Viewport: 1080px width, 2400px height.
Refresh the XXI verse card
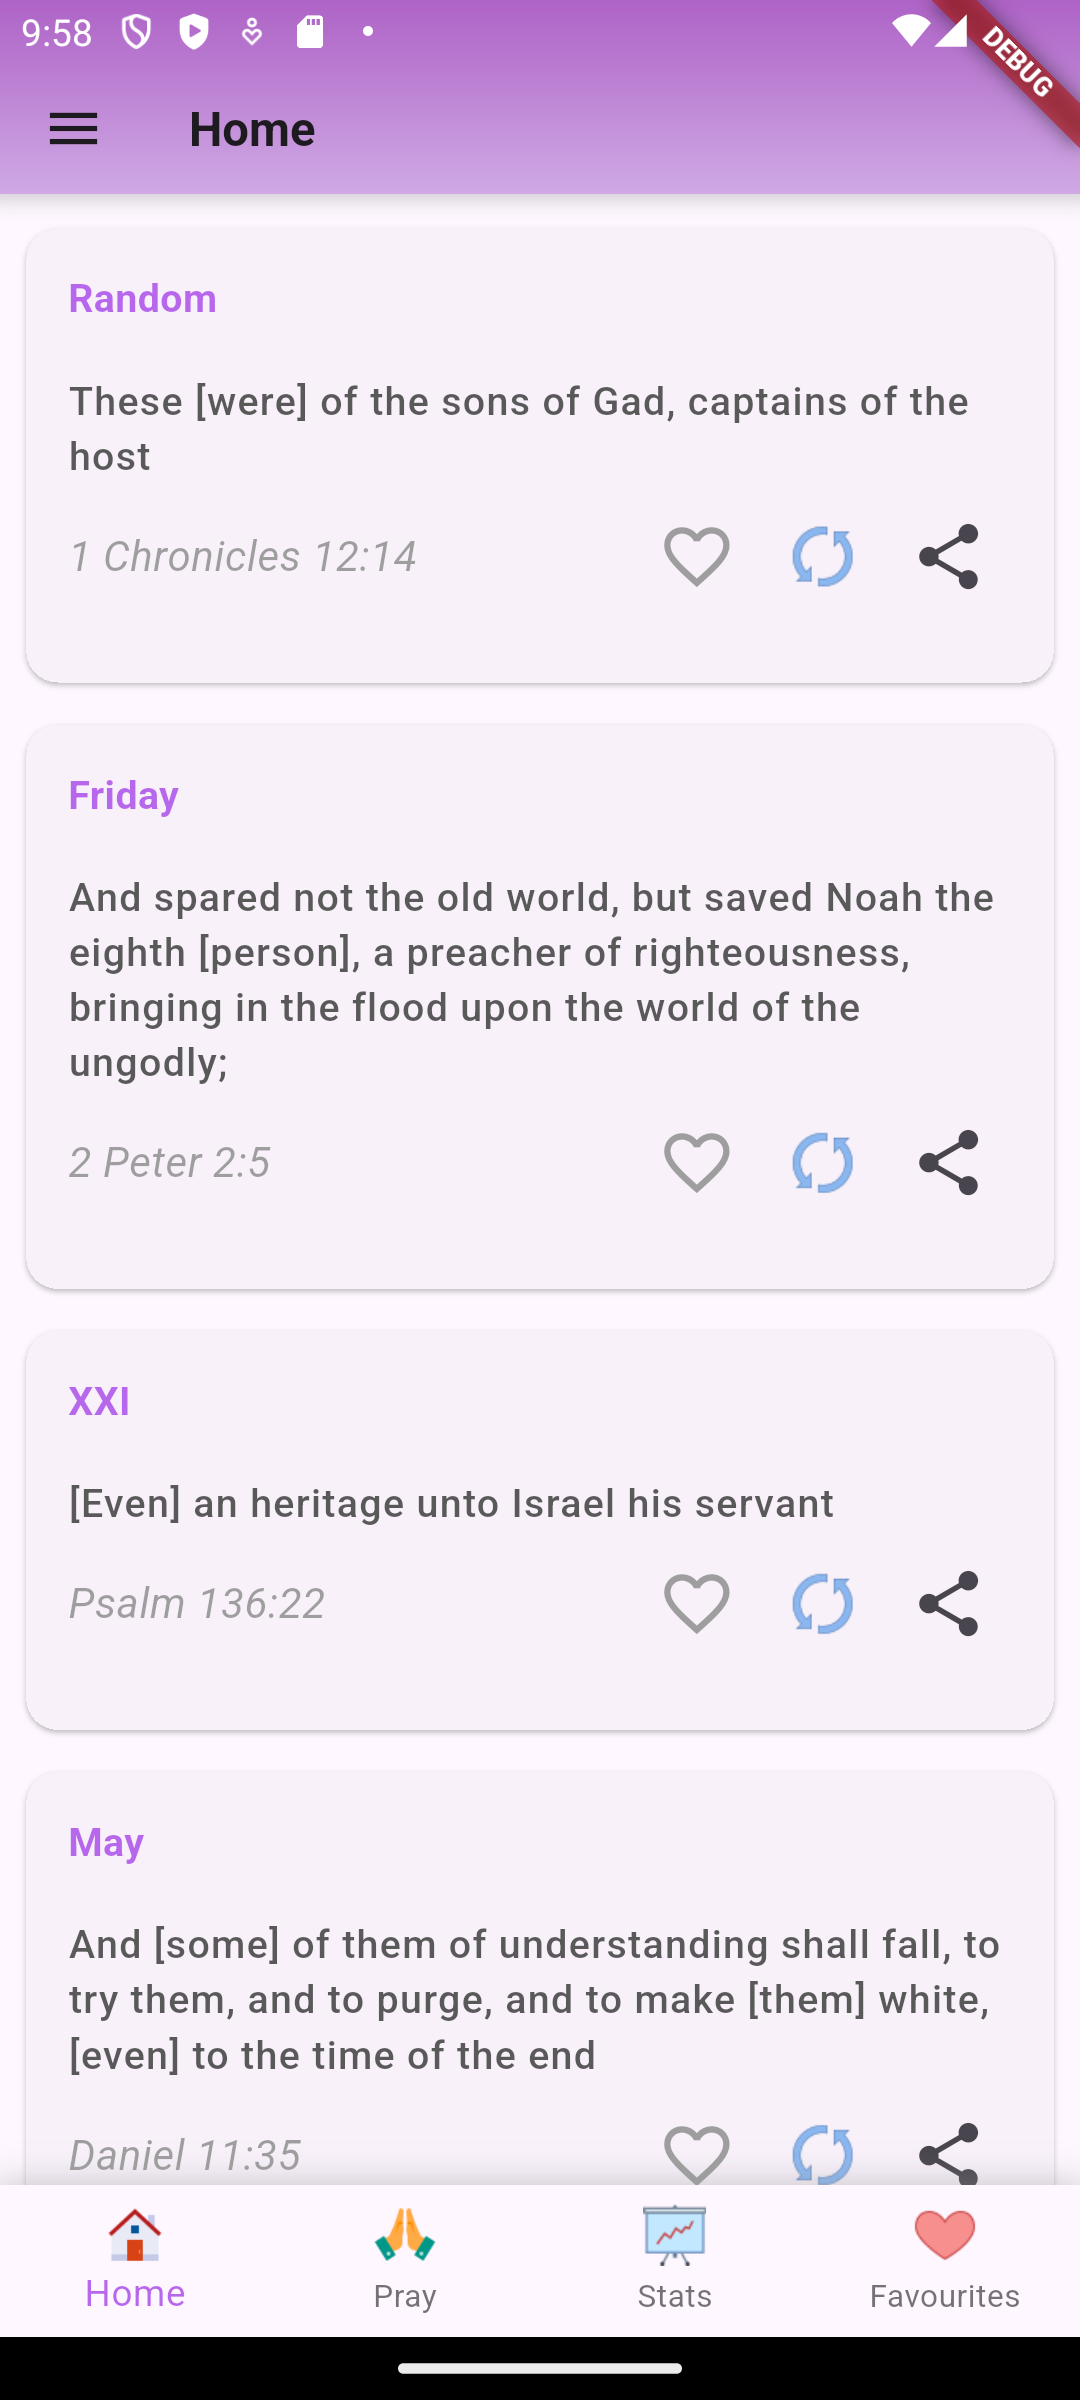pyautogui.click(x=822, y=1603)
